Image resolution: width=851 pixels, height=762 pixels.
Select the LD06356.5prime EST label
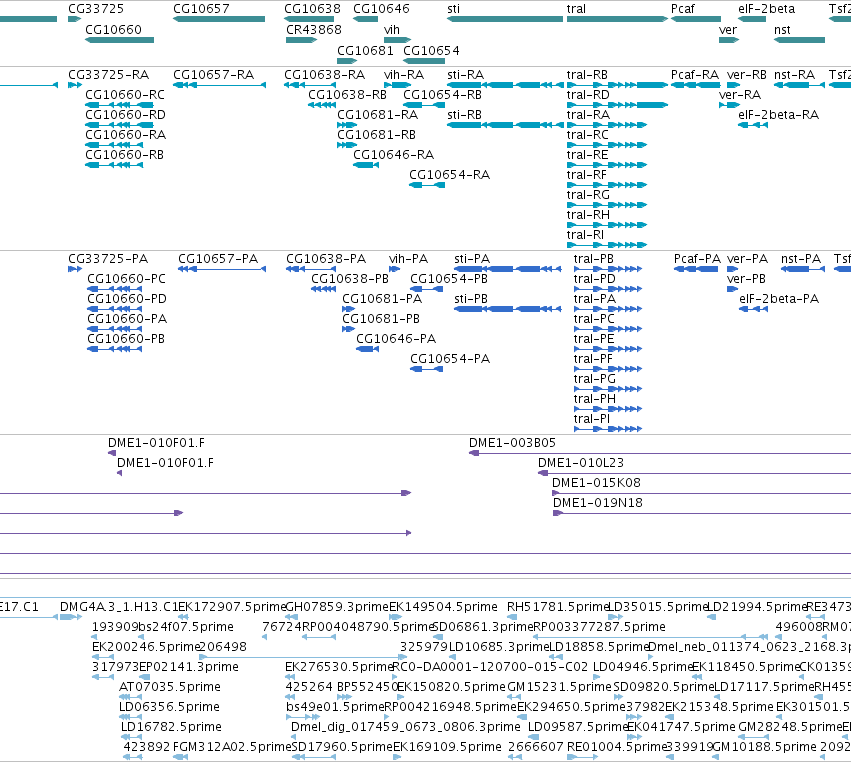[169, 707]
